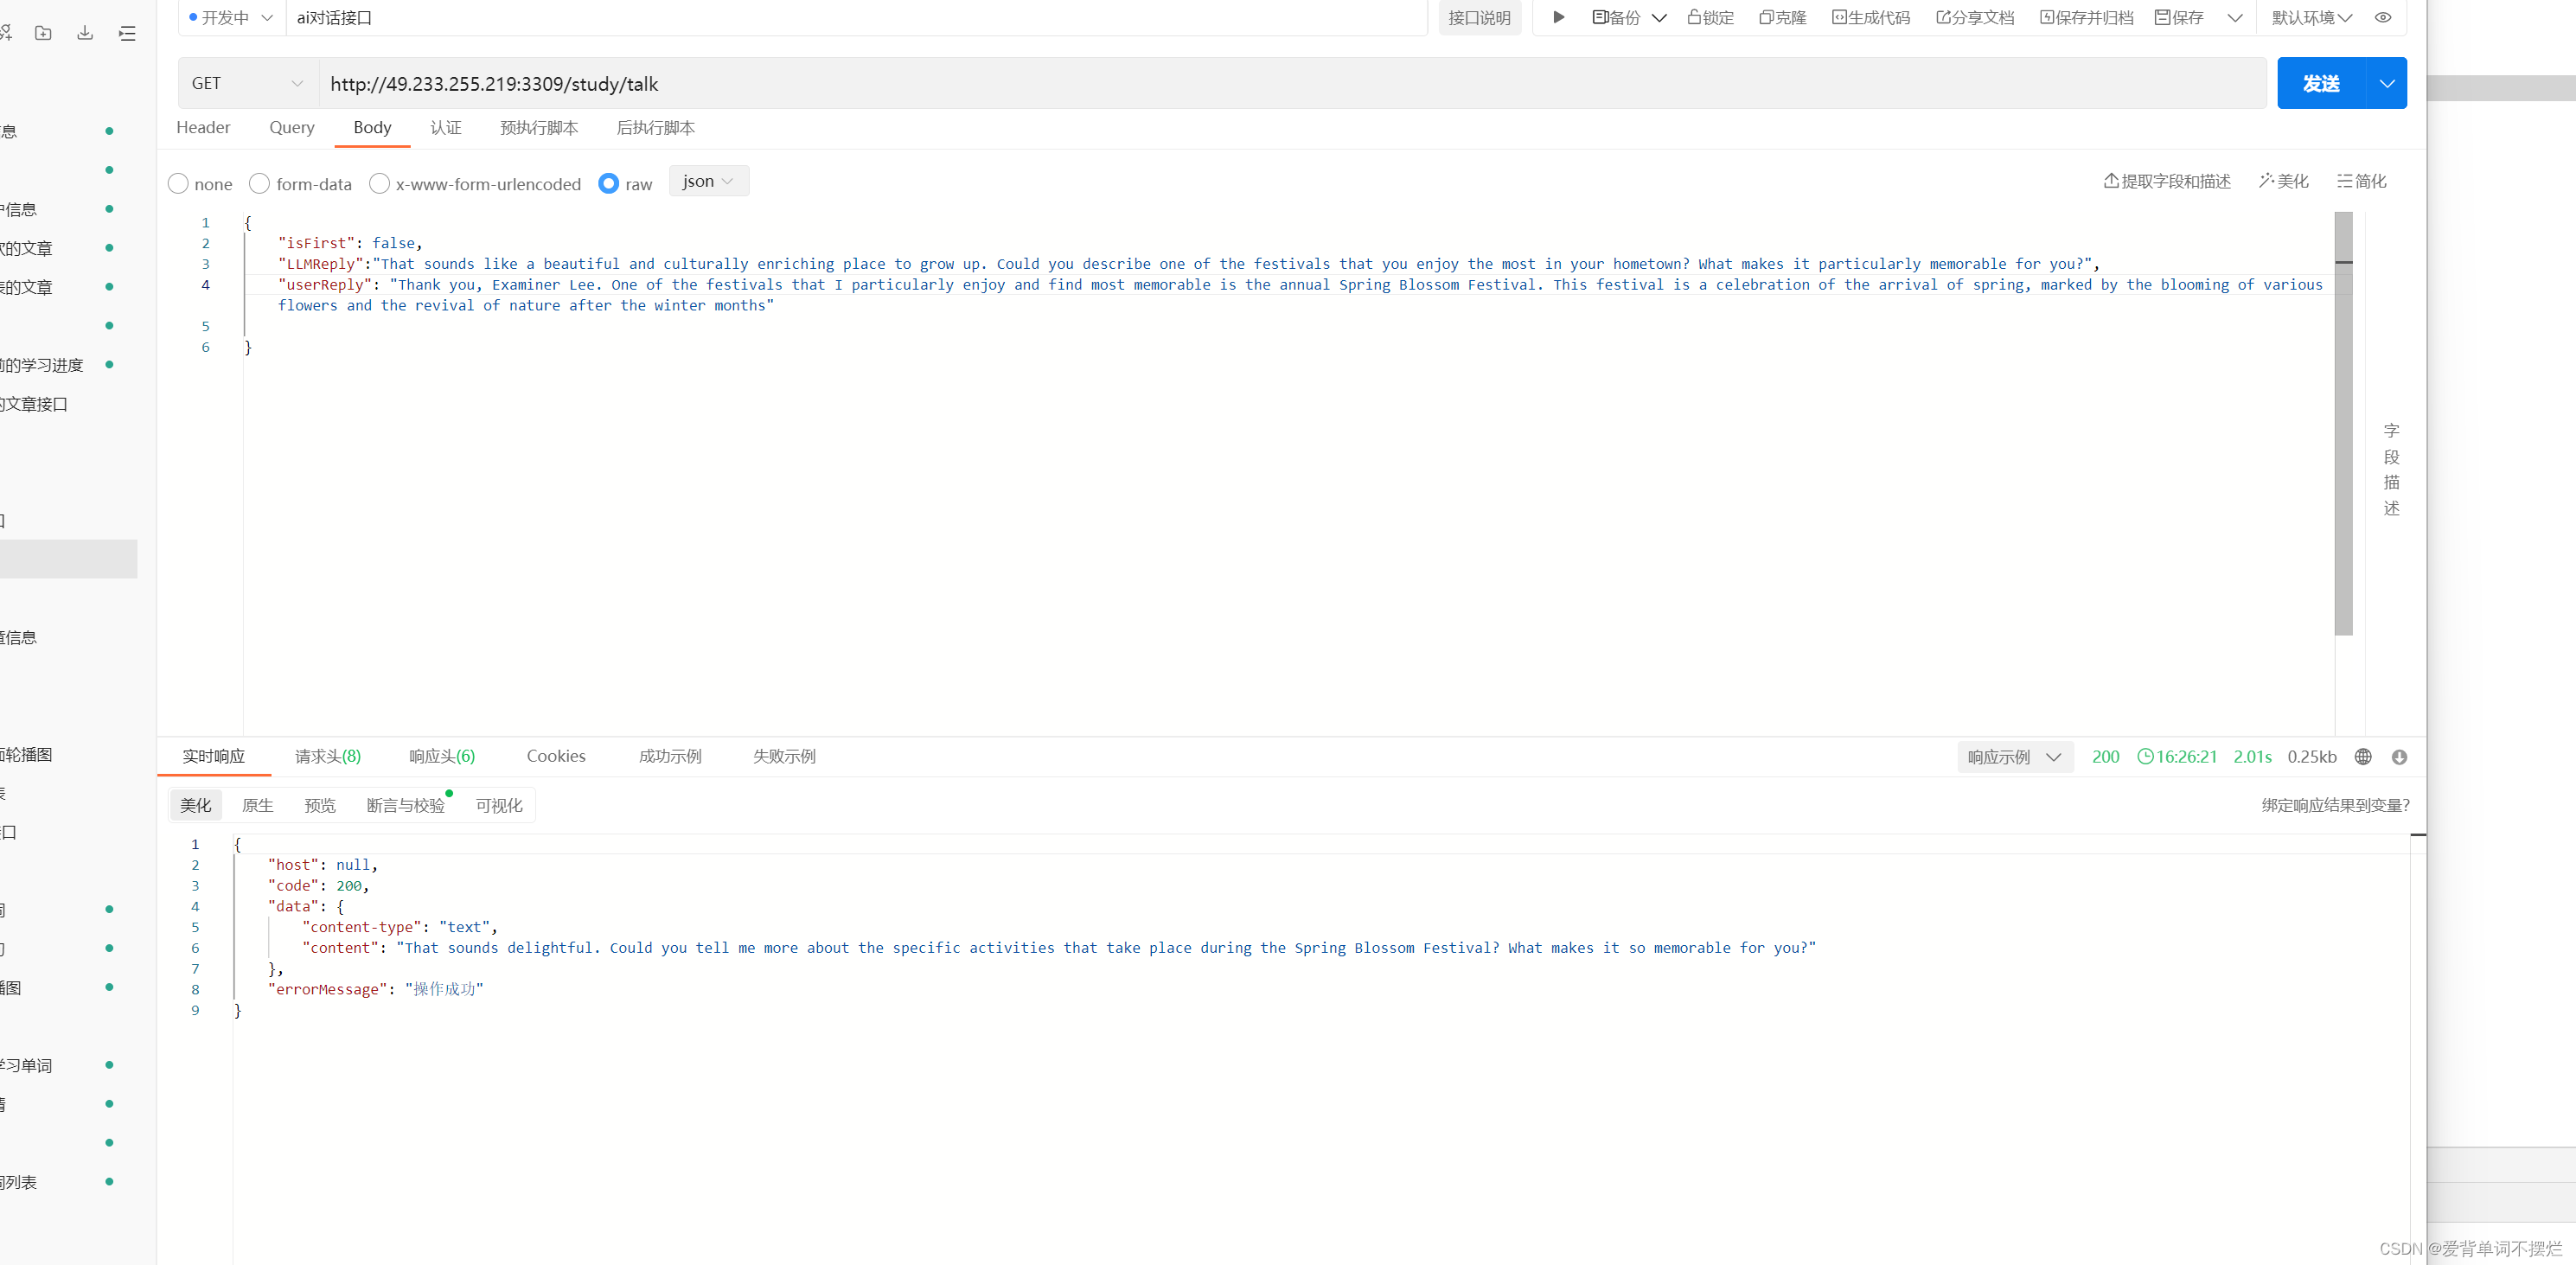Image resolution: width=2576 pixels, height=1265 pixels.
Task: Click the globe icon in the response bar
Action: pos(2363,757)
